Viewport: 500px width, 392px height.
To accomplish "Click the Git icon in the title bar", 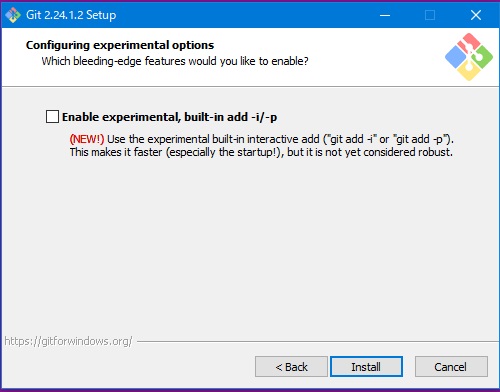I will 13,15.
